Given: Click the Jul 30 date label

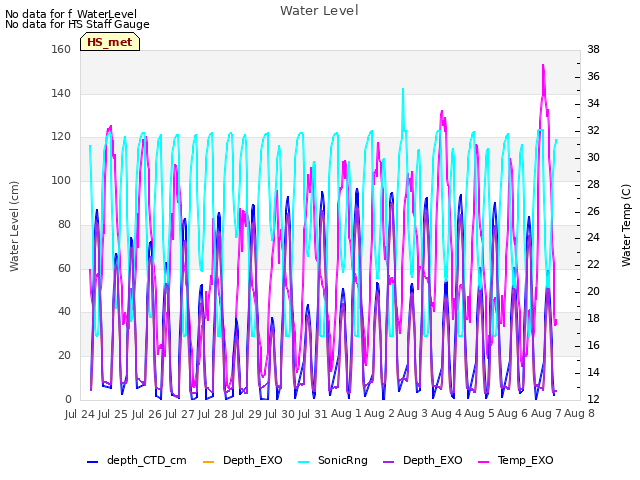Looking at the screenshot, I should (x=280, y=414).
